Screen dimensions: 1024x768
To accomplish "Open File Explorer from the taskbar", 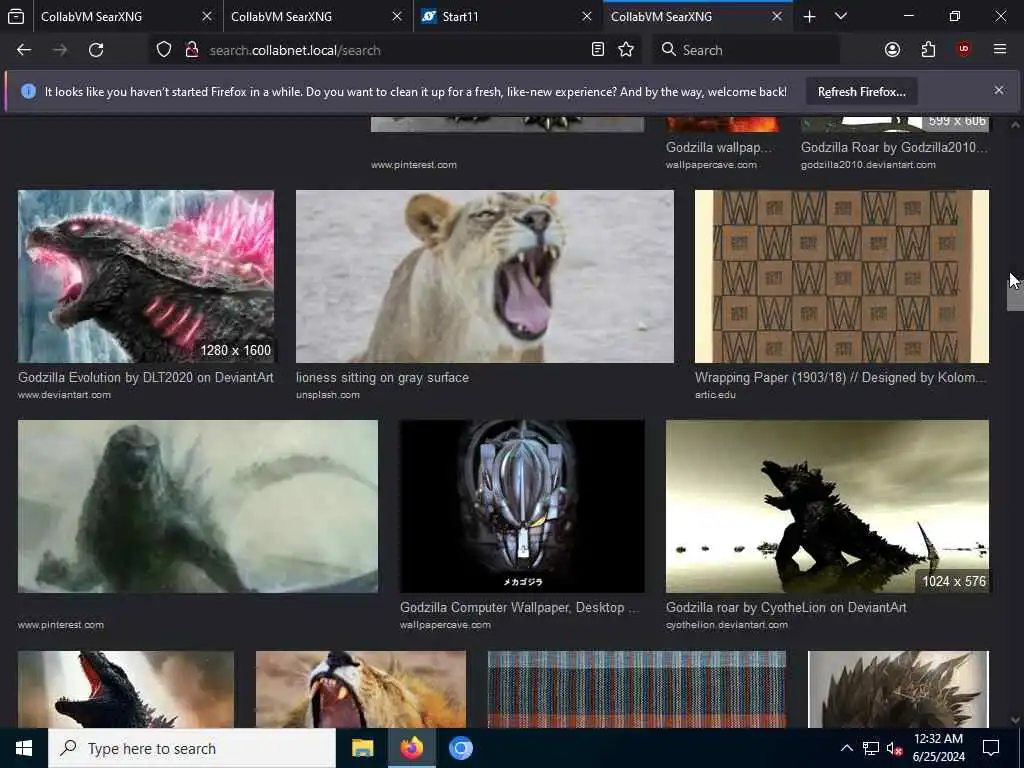I will [362, 748].
